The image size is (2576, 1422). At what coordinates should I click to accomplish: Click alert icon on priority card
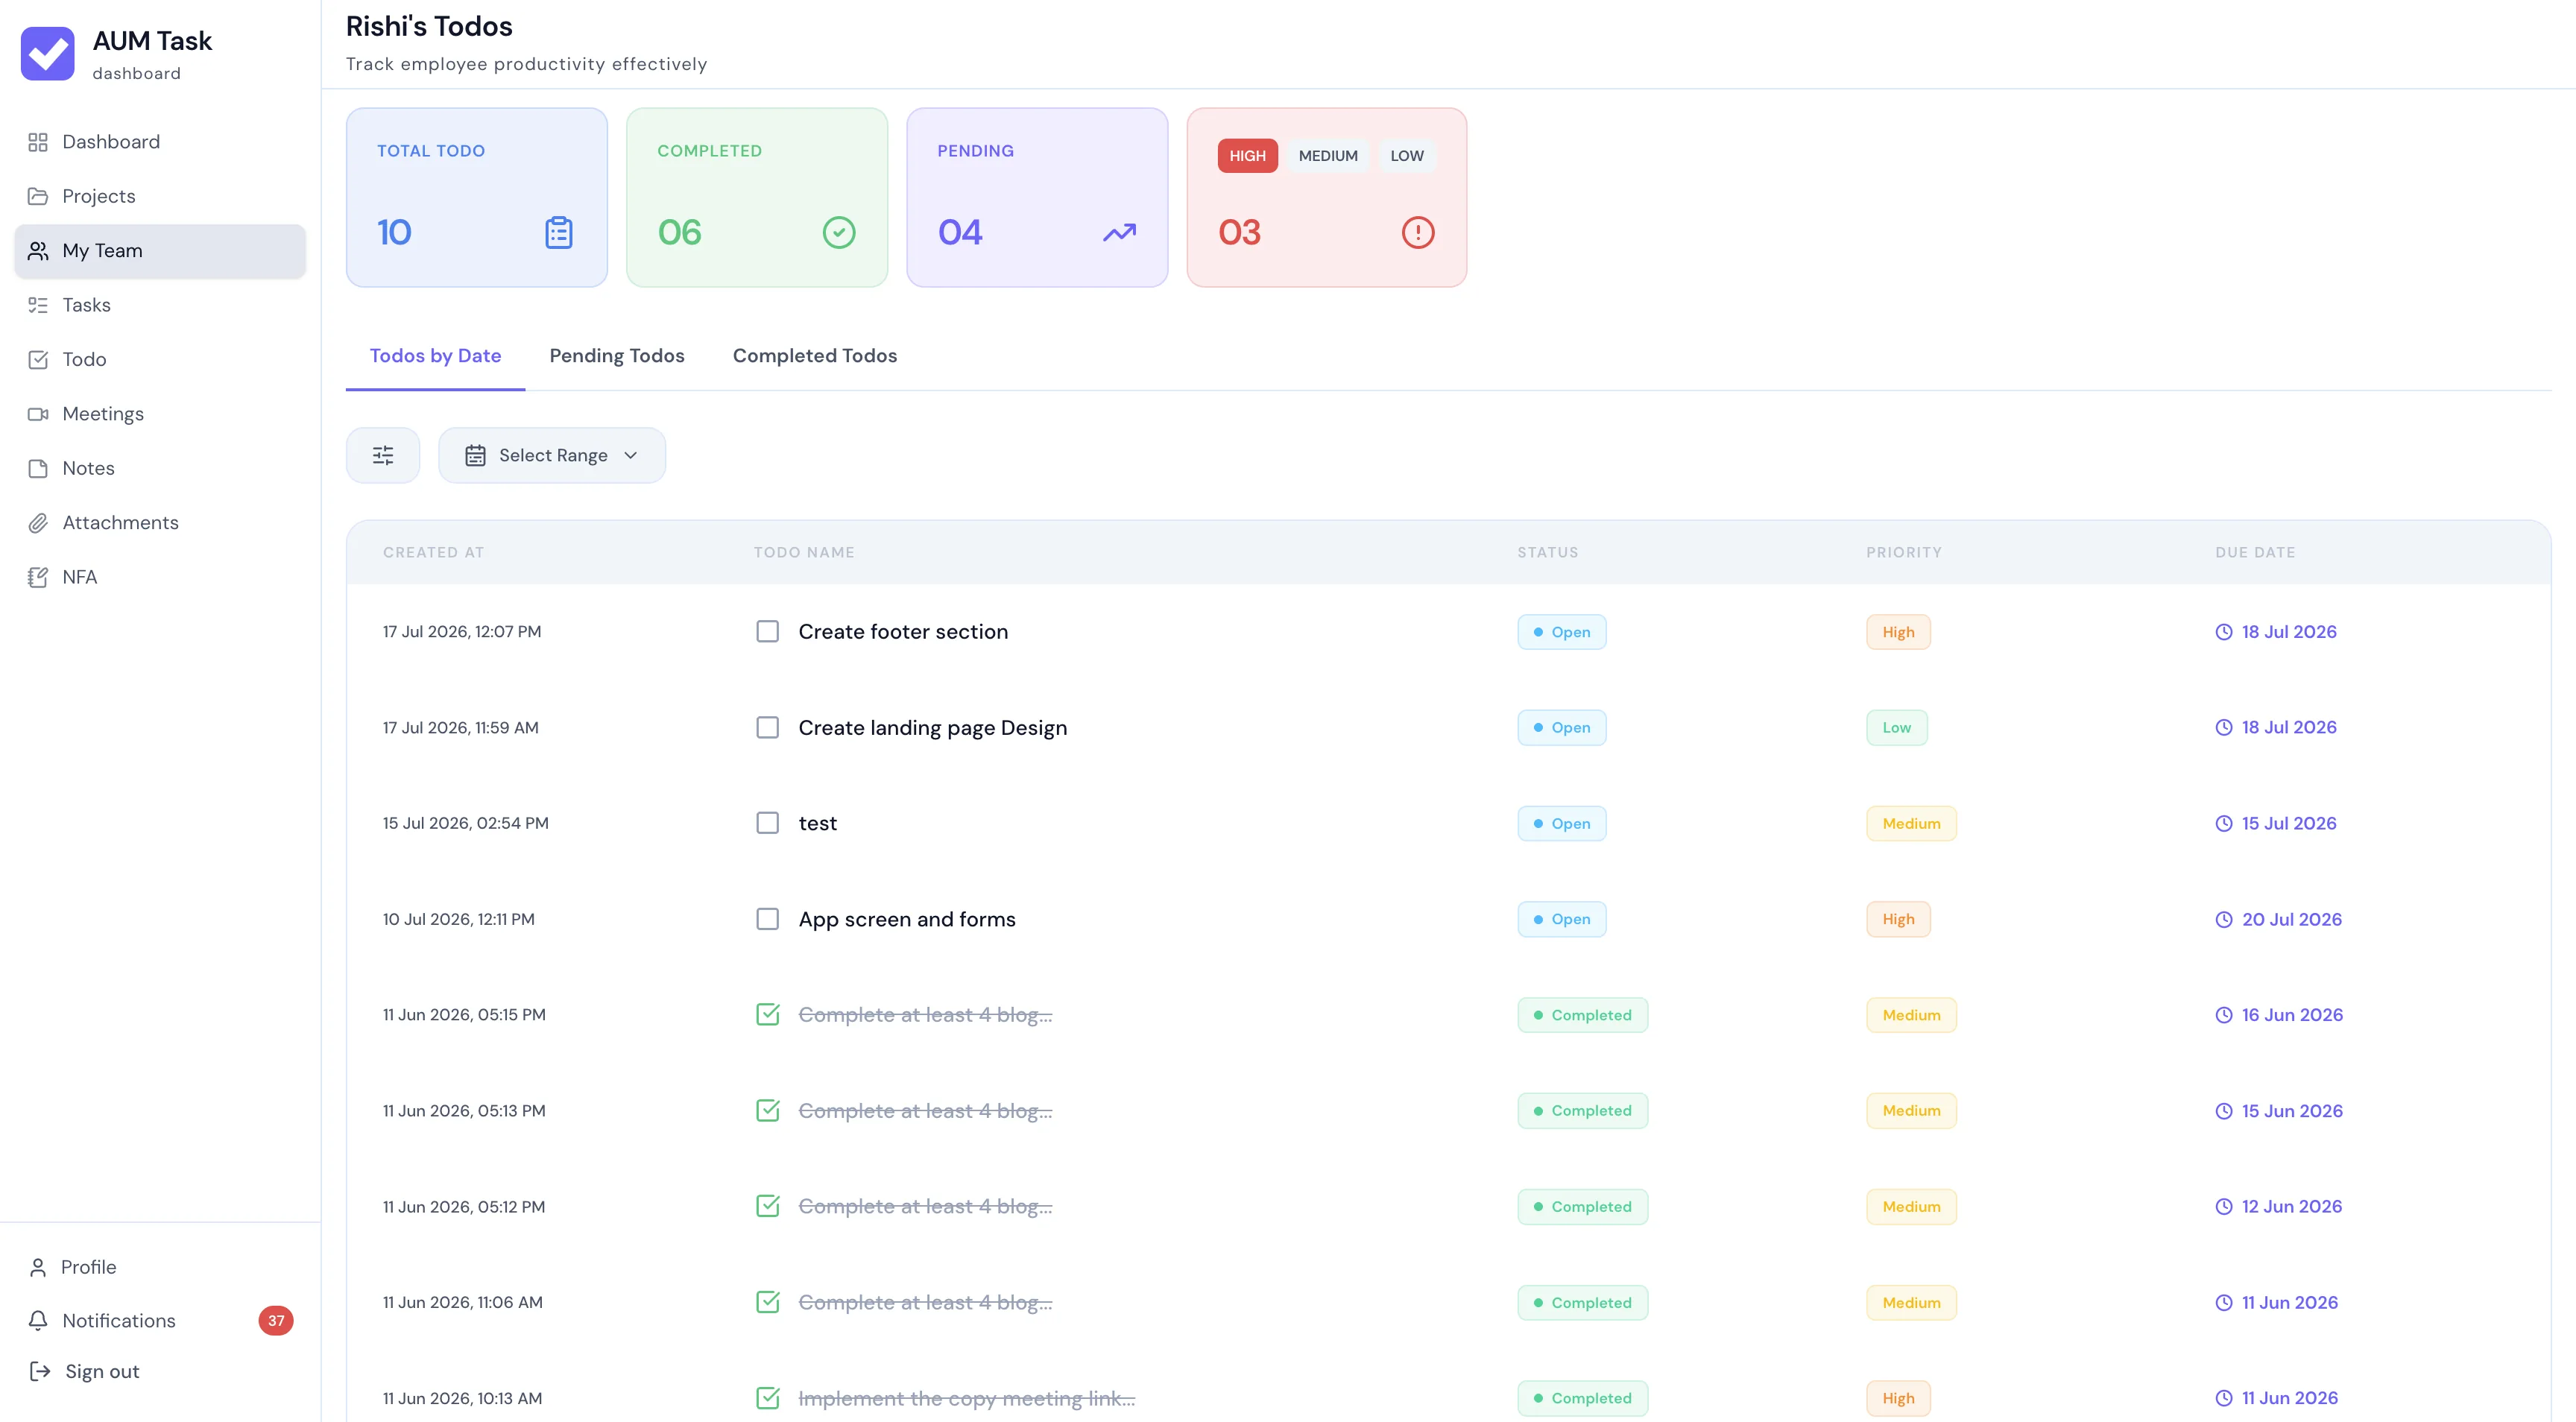[x=1417, y=232]
